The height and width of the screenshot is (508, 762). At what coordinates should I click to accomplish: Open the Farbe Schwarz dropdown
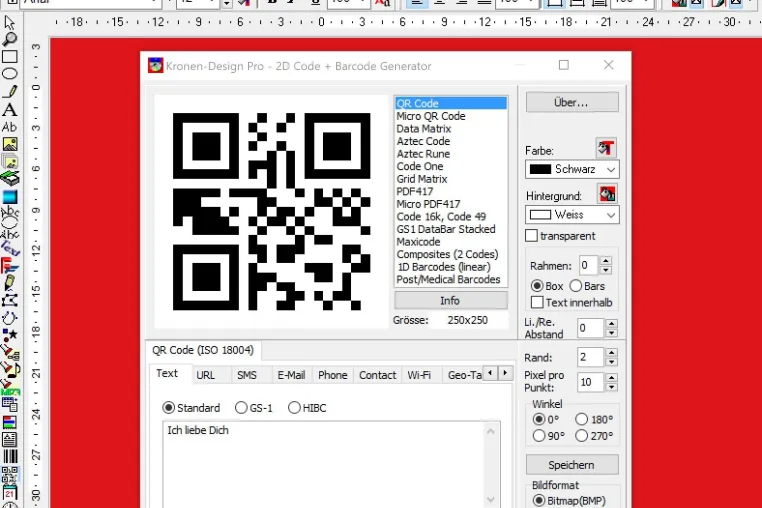572,169
